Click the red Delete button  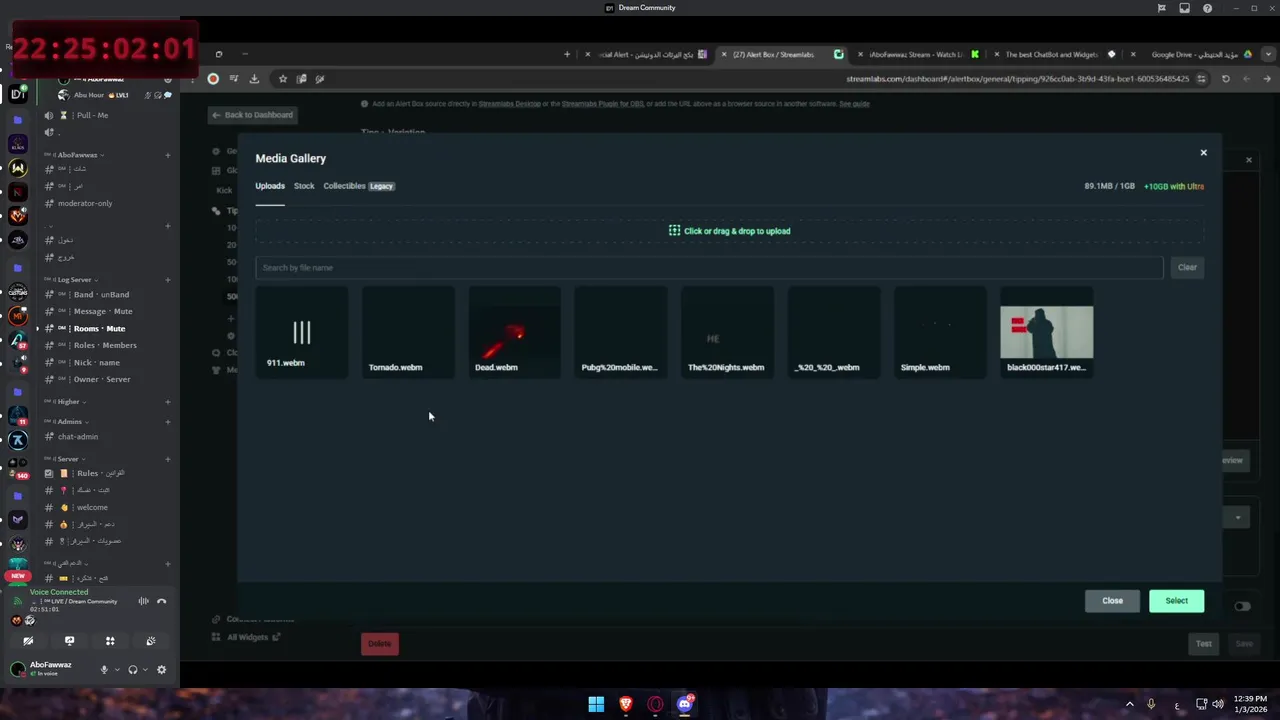click(379, 644)
